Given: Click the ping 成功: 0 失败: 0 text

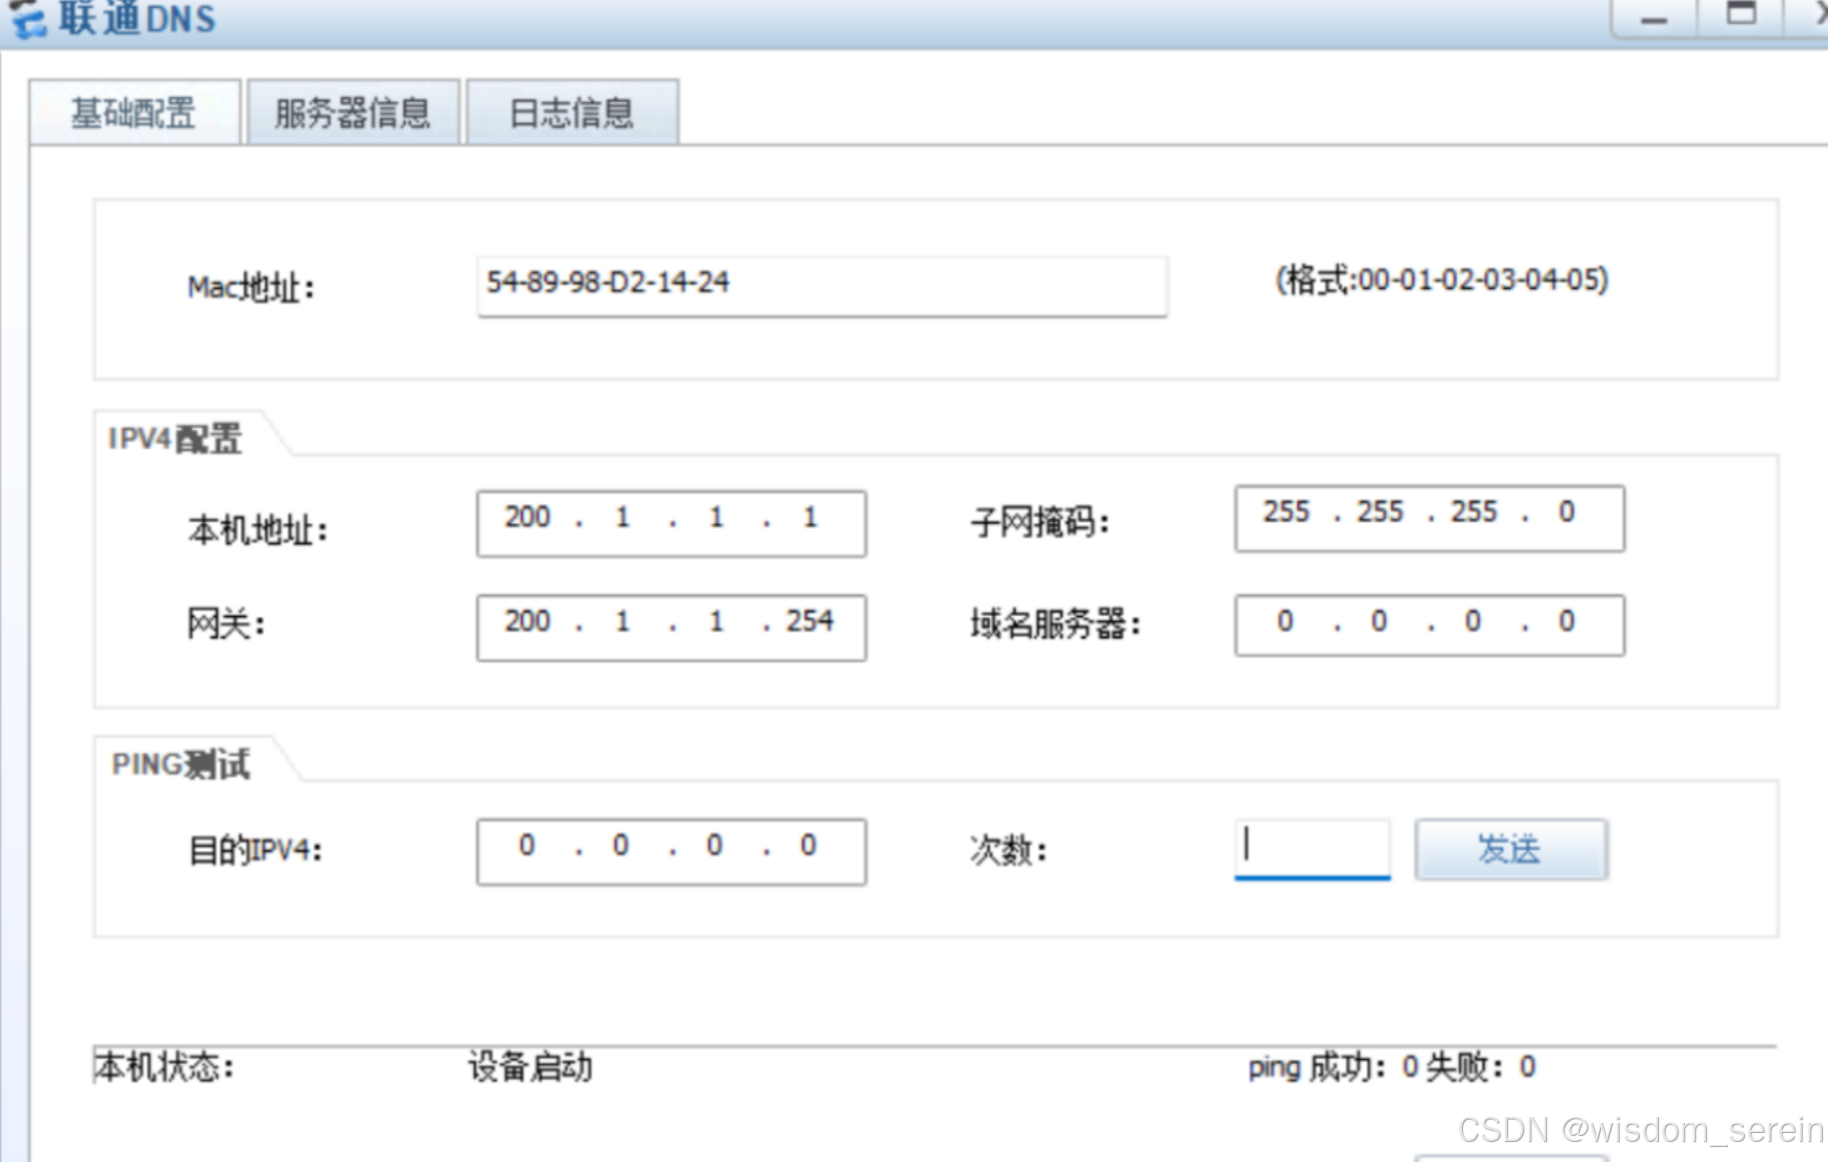Looking at the screenshot, I should (x=1392, y=1067).
